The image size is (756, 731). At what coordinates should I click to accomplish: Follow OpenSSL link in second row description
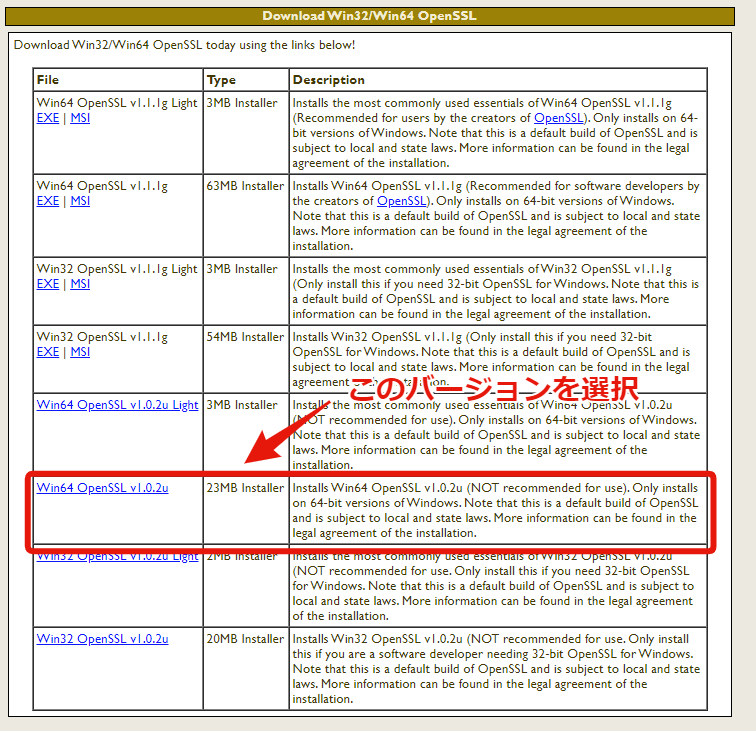tap(402, 201)
